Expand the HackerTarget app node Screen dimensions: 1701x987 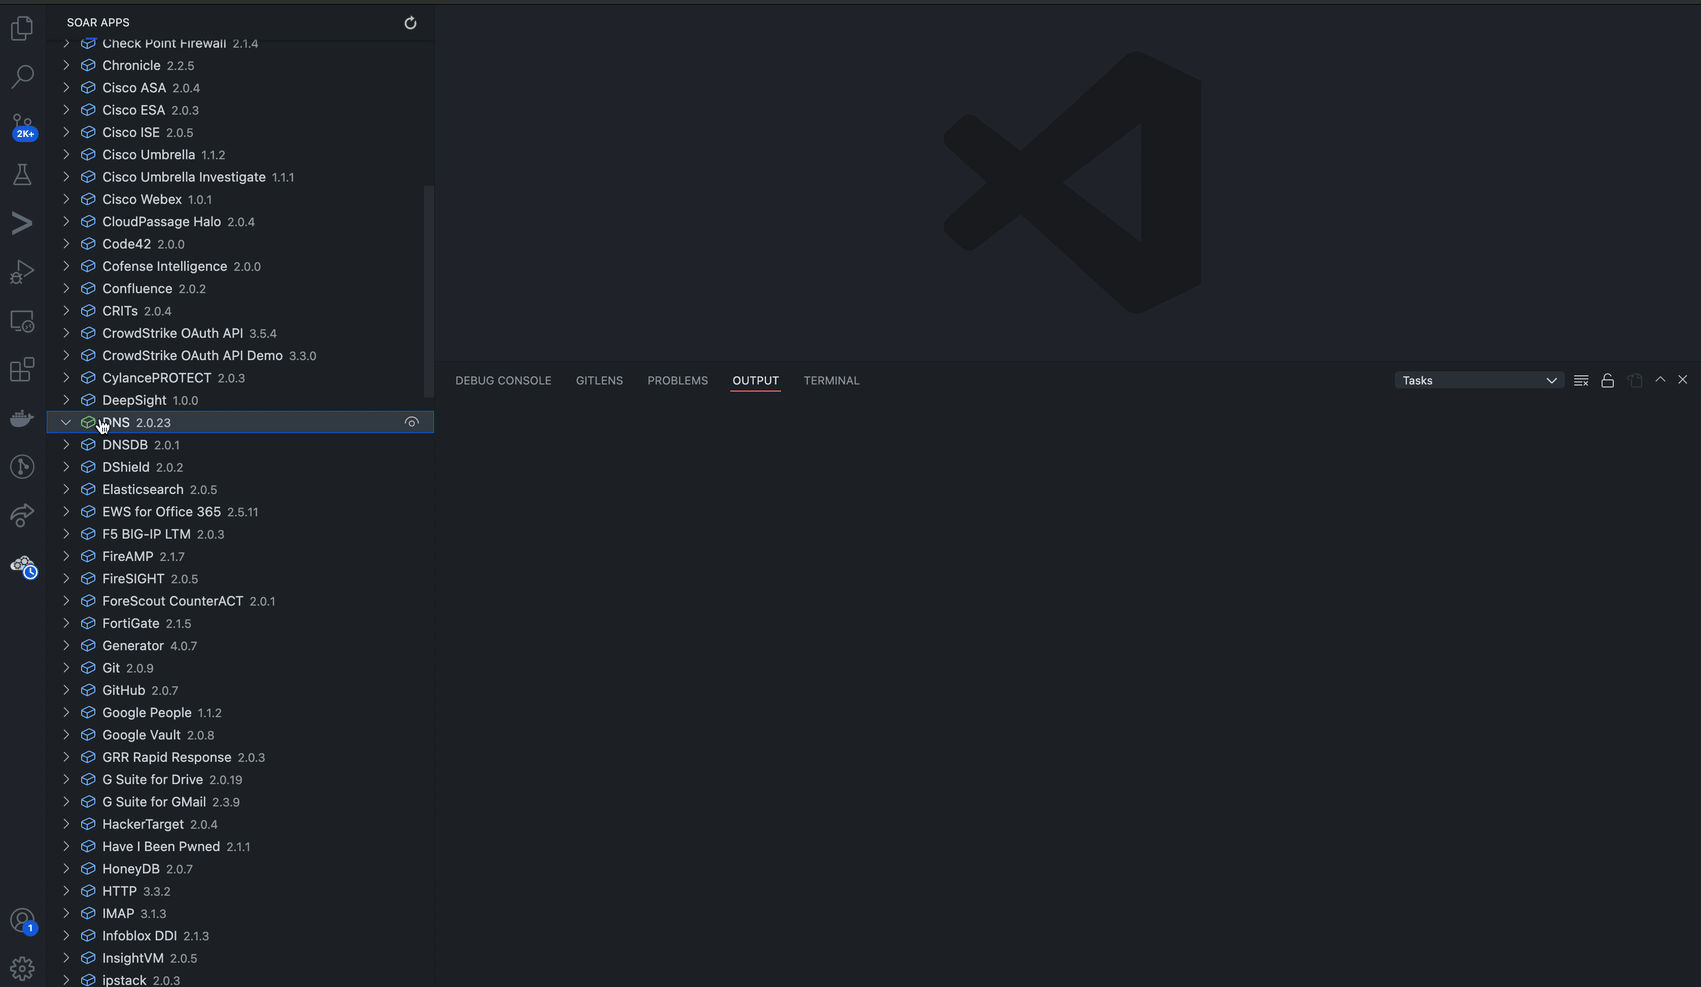[x=66, y=824]
